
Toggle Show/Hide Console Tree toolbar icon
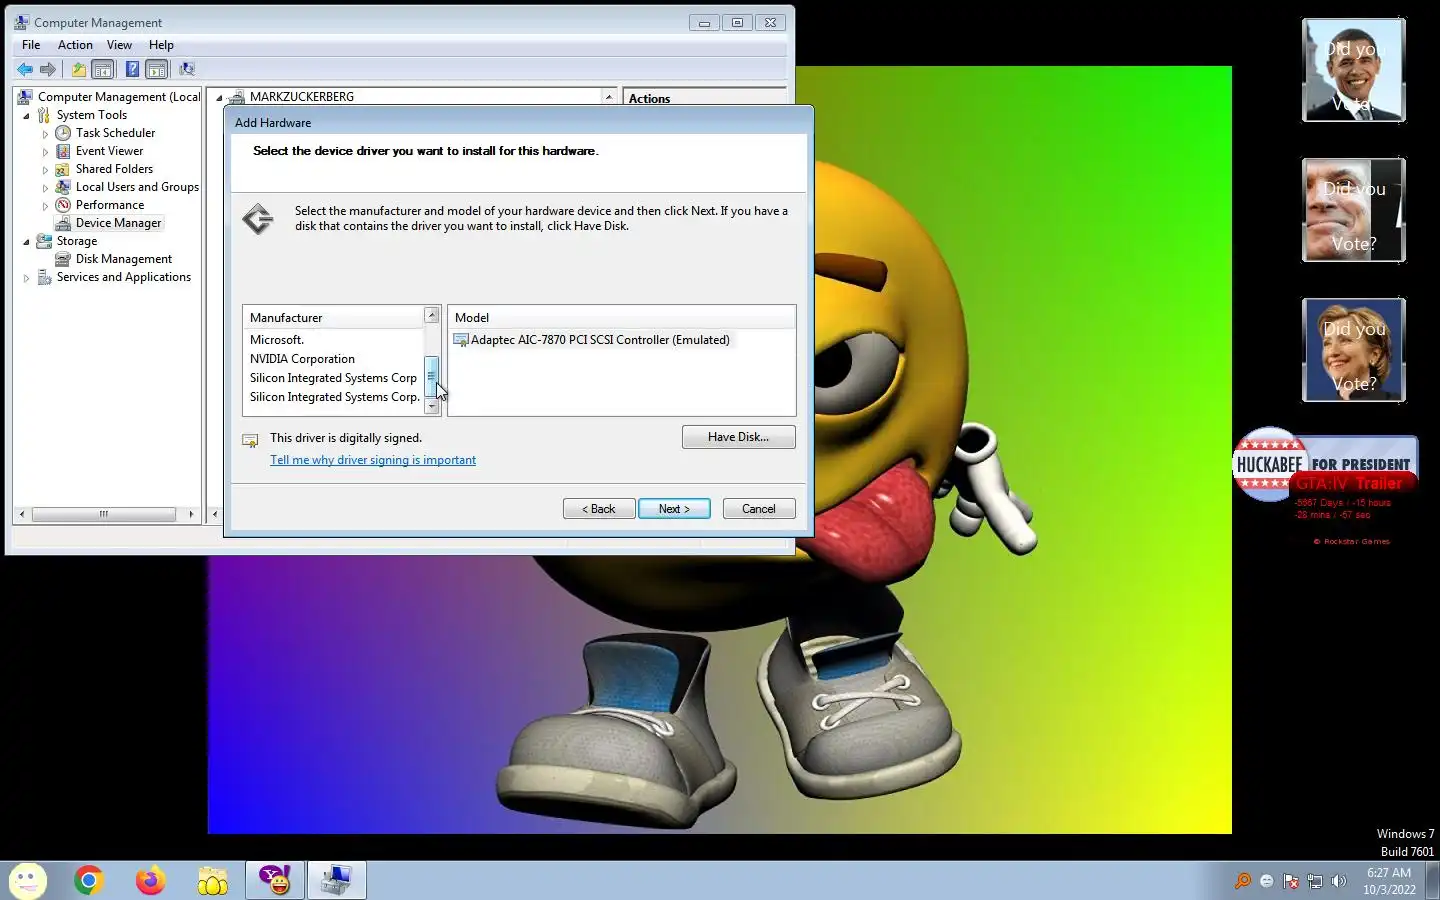click(x=102, y=69)
